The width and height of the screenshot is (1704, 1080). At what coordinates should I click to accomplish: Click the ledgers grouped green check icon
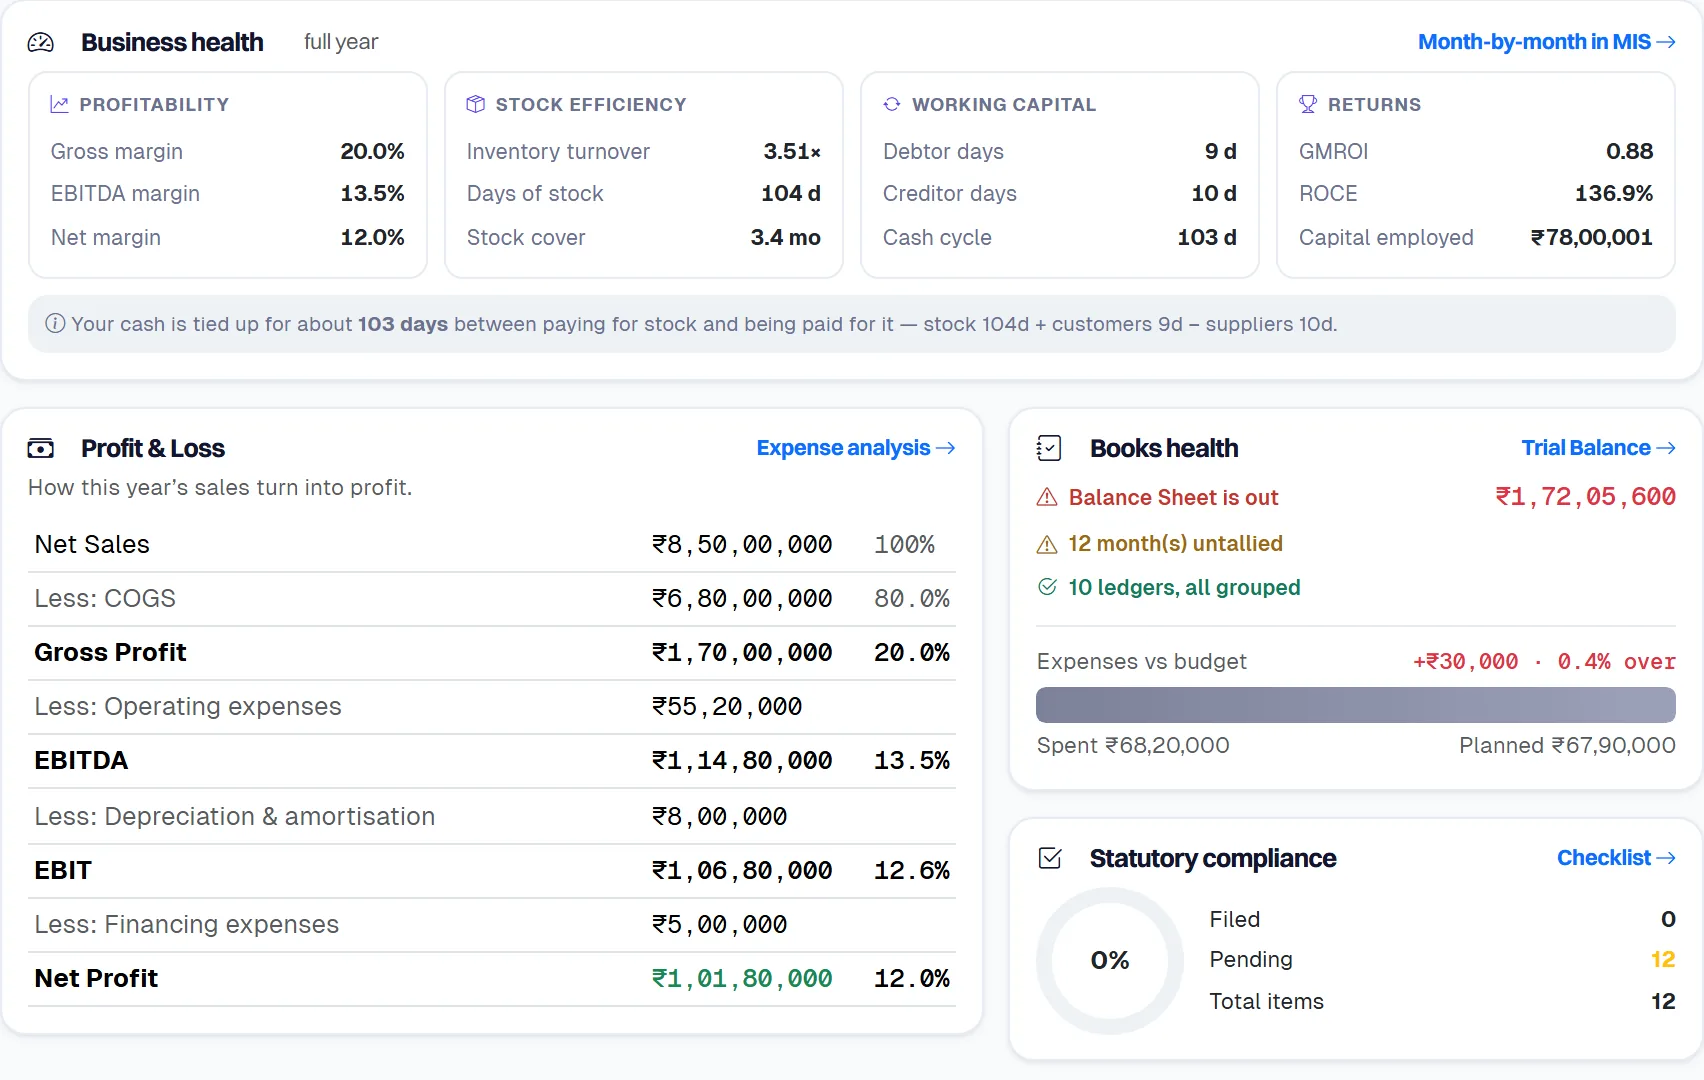1047,587
